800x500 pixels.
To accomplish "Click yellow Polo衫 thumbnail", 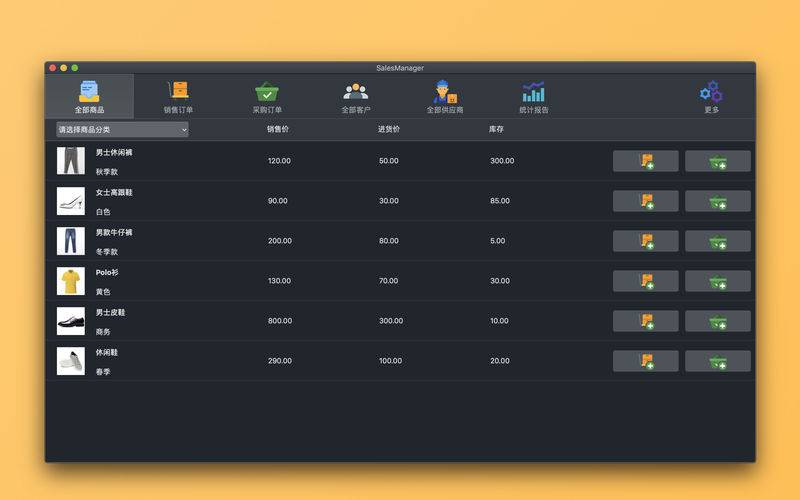I will click(x=71, y=281).
